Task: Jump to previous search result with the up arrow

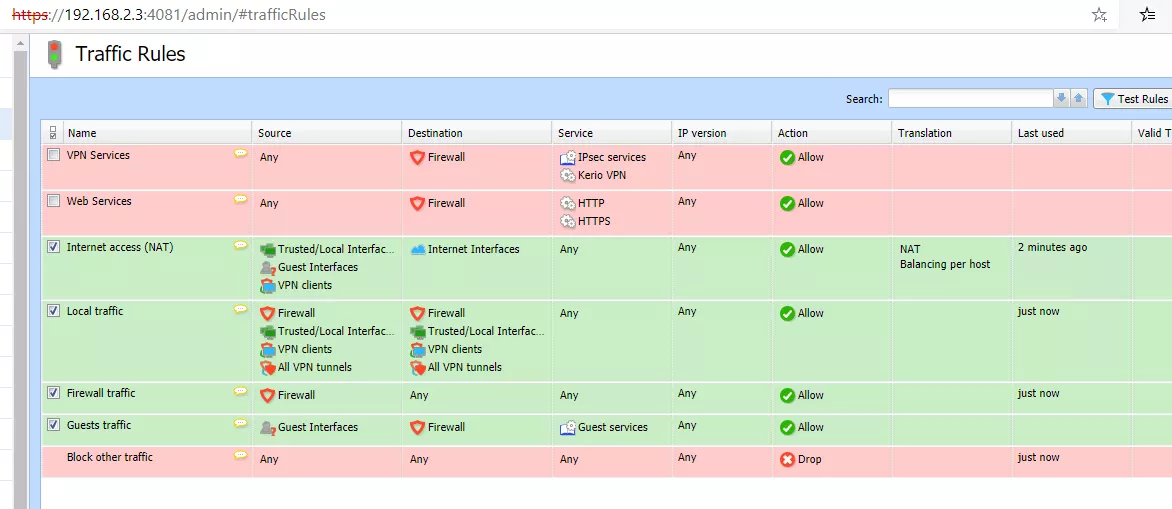Action: [1079, 99]
